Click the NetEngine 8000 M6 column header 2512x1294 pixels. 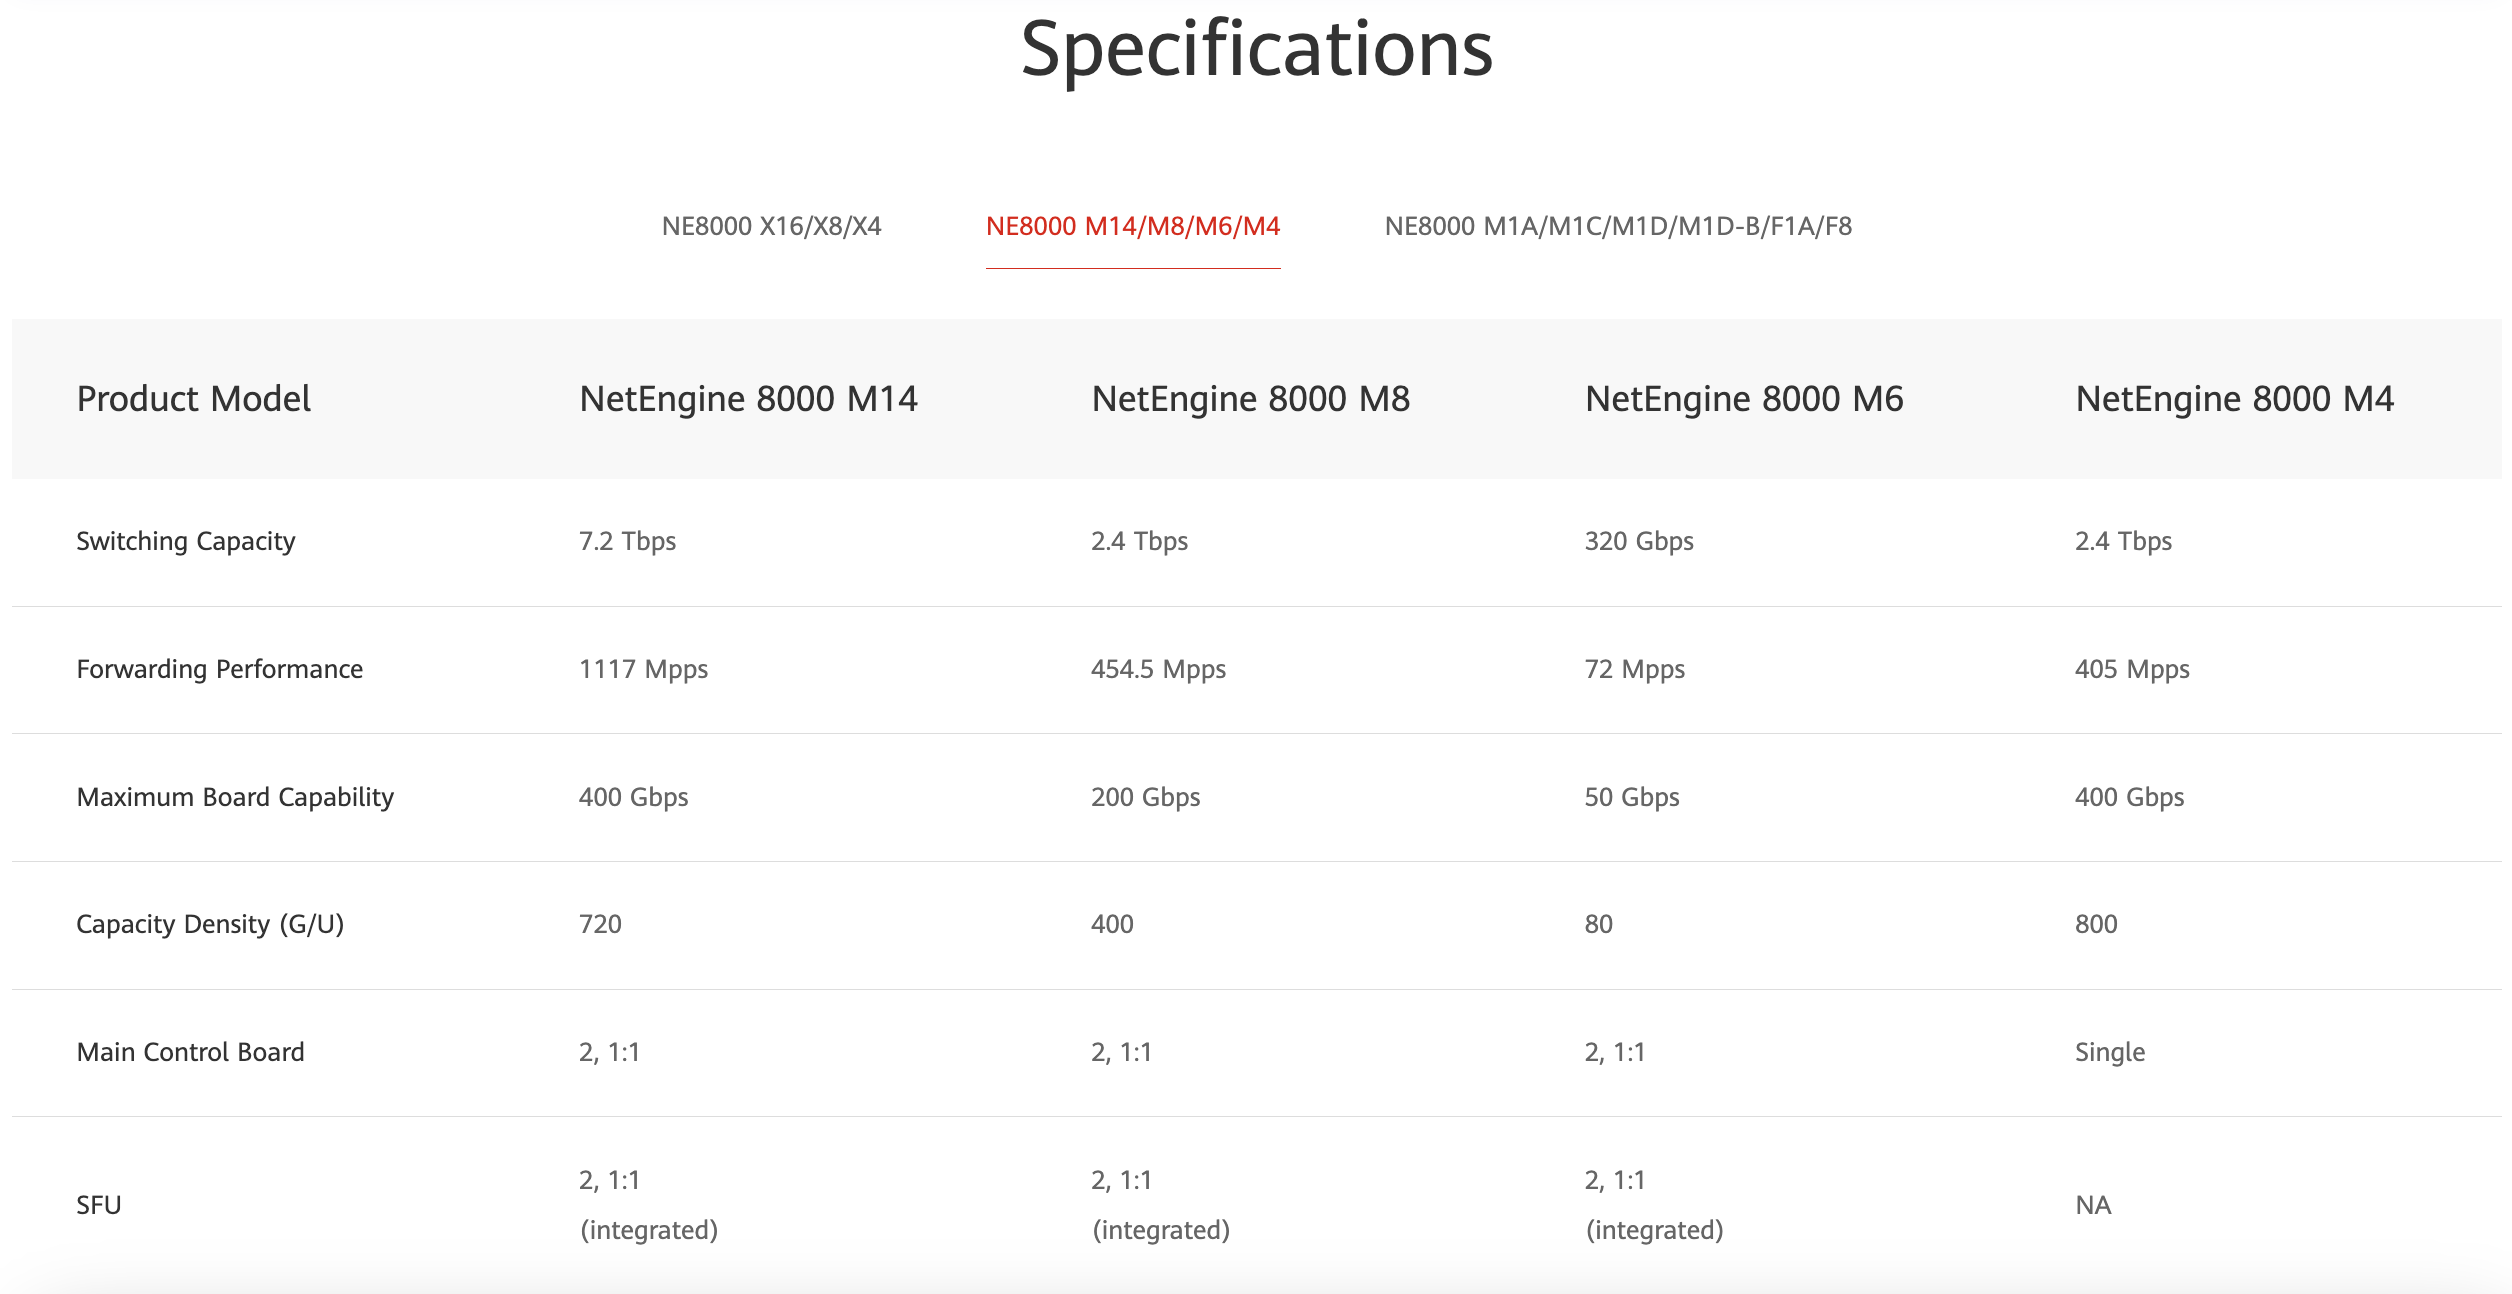[1744, 399]
